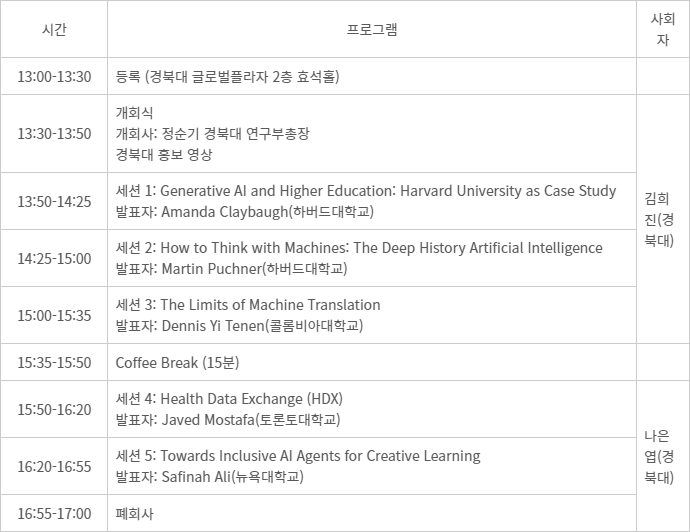Click presenter Amanda Claybaugh's name line
This screenshot has width=690, height=532.
[245, 211]
